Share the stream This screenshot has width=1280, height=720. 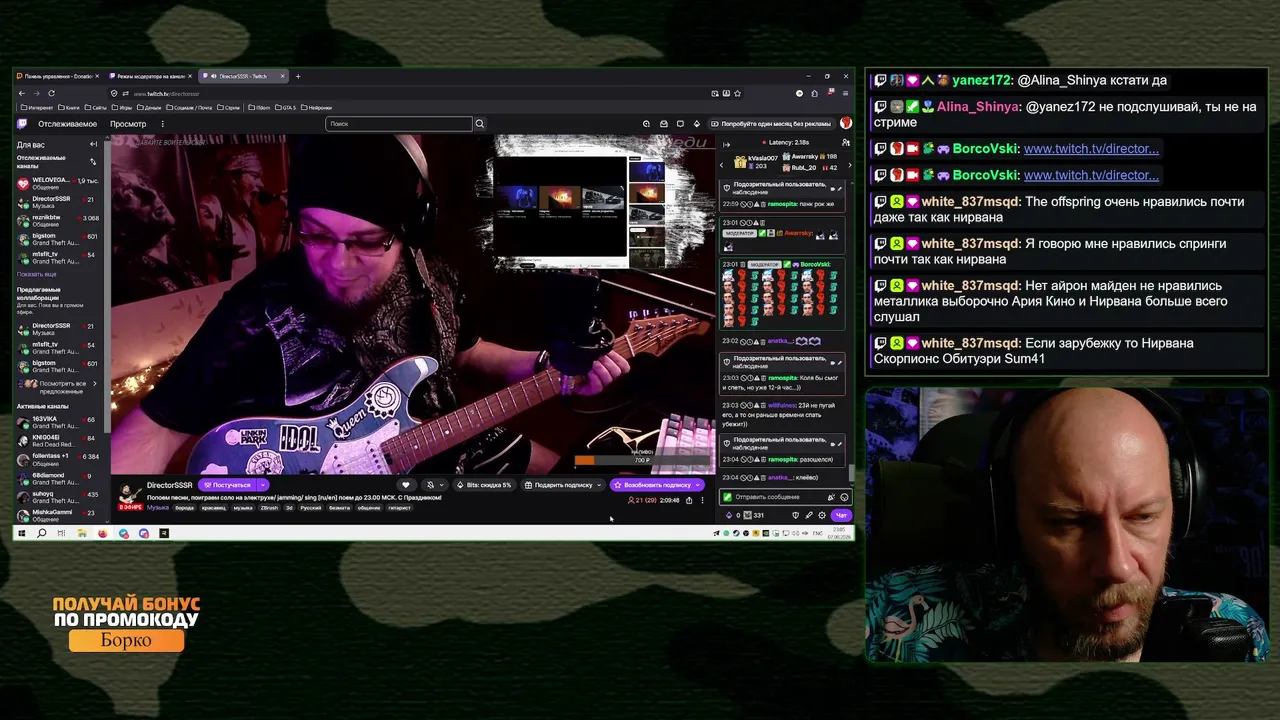coord(689,500)
